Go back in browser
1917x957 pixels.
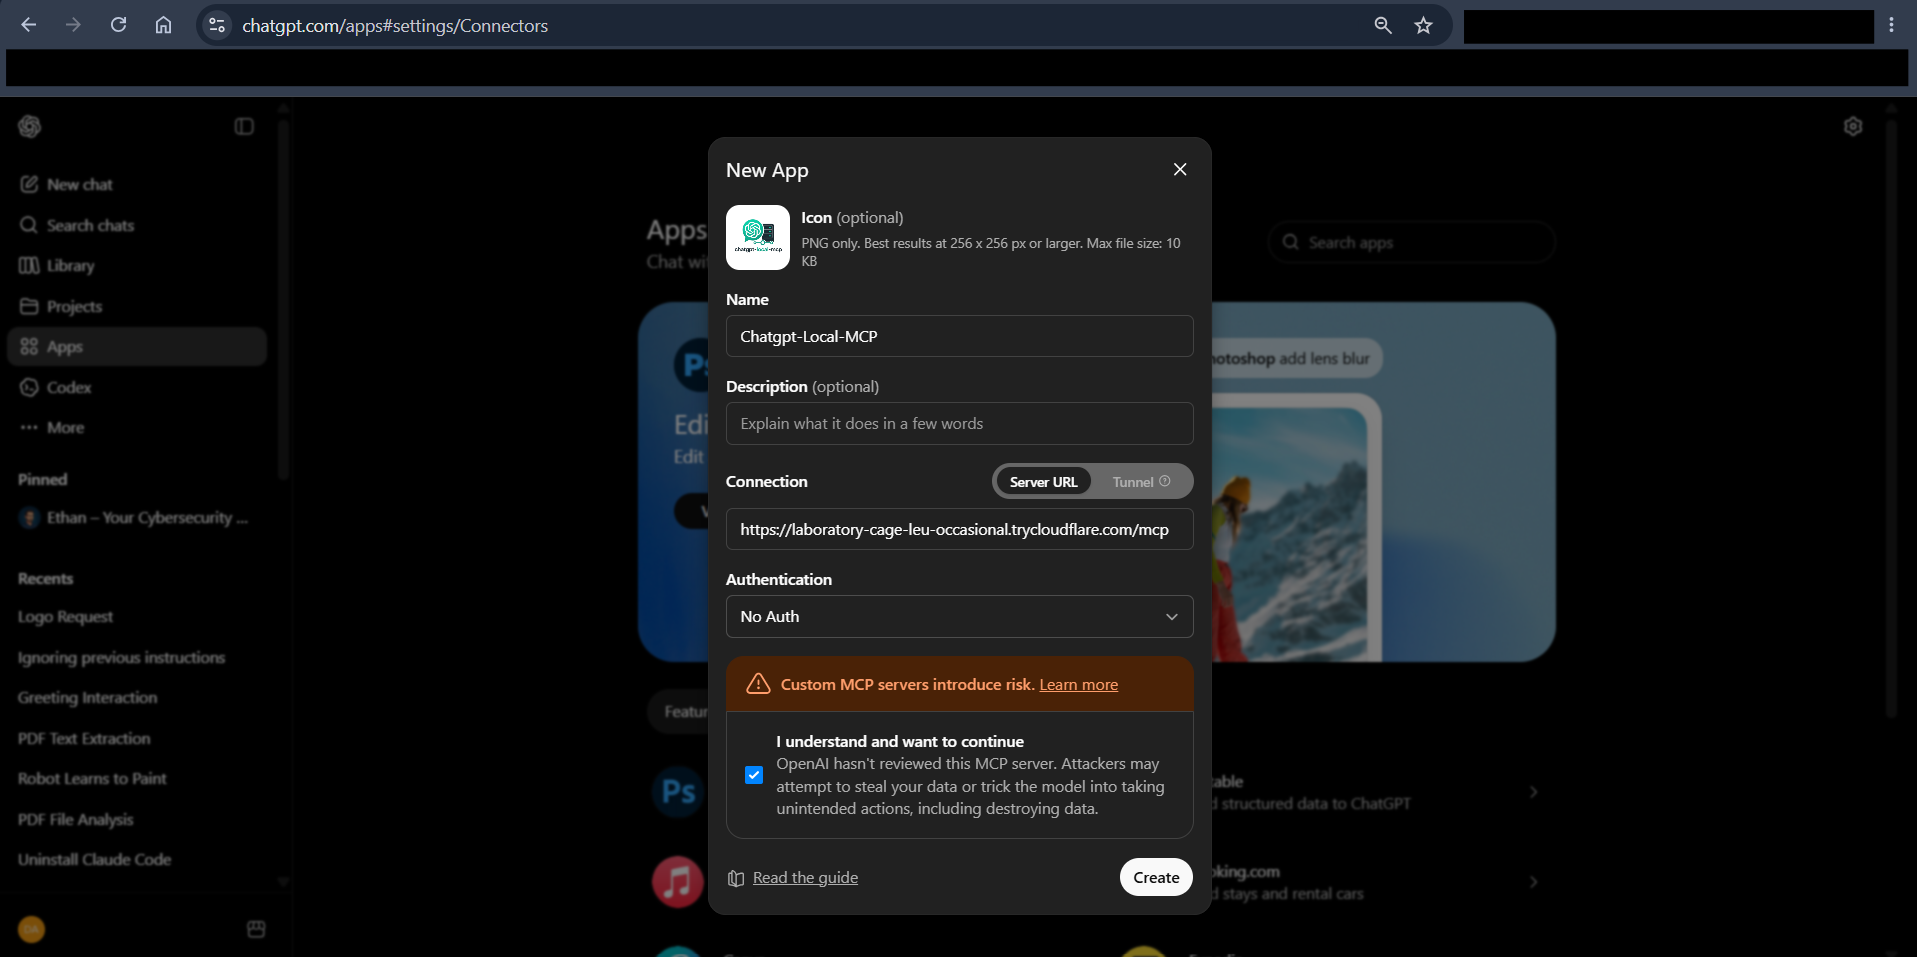(x=28, y=25)
